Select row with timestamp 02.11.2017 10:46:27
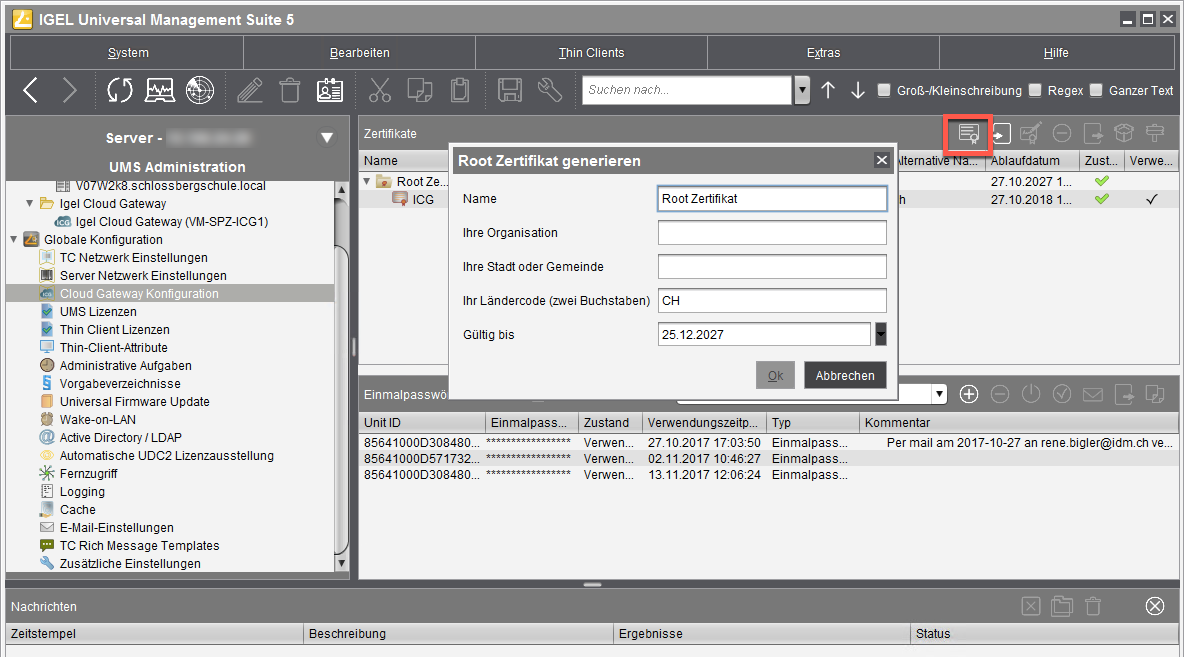 click(769, 458)
